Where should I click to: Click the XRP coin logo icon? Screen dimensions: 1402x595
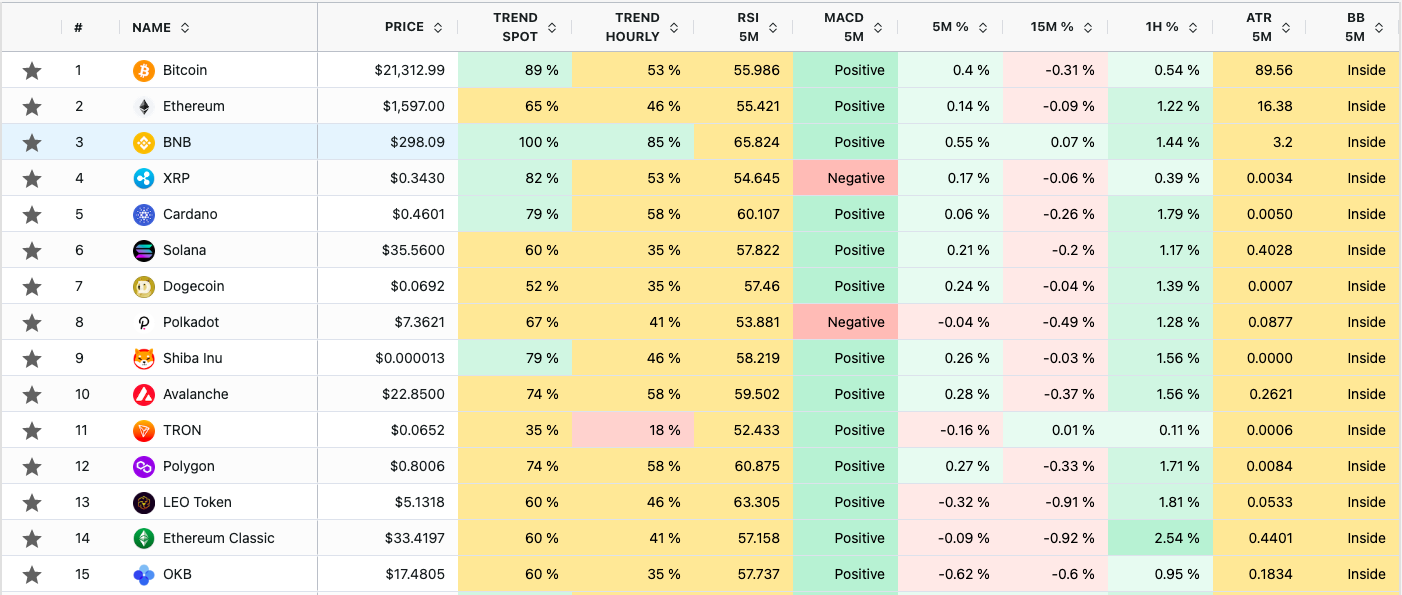pos(144,178)
